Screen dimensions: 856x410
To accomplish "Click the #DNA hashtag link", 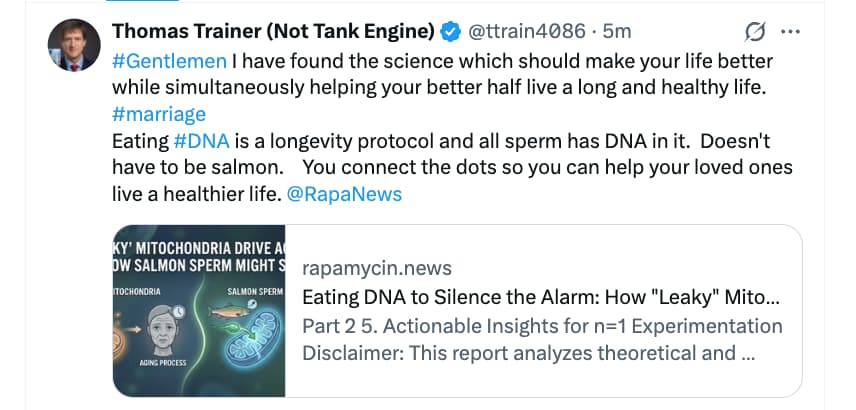I will pos(197,141).
